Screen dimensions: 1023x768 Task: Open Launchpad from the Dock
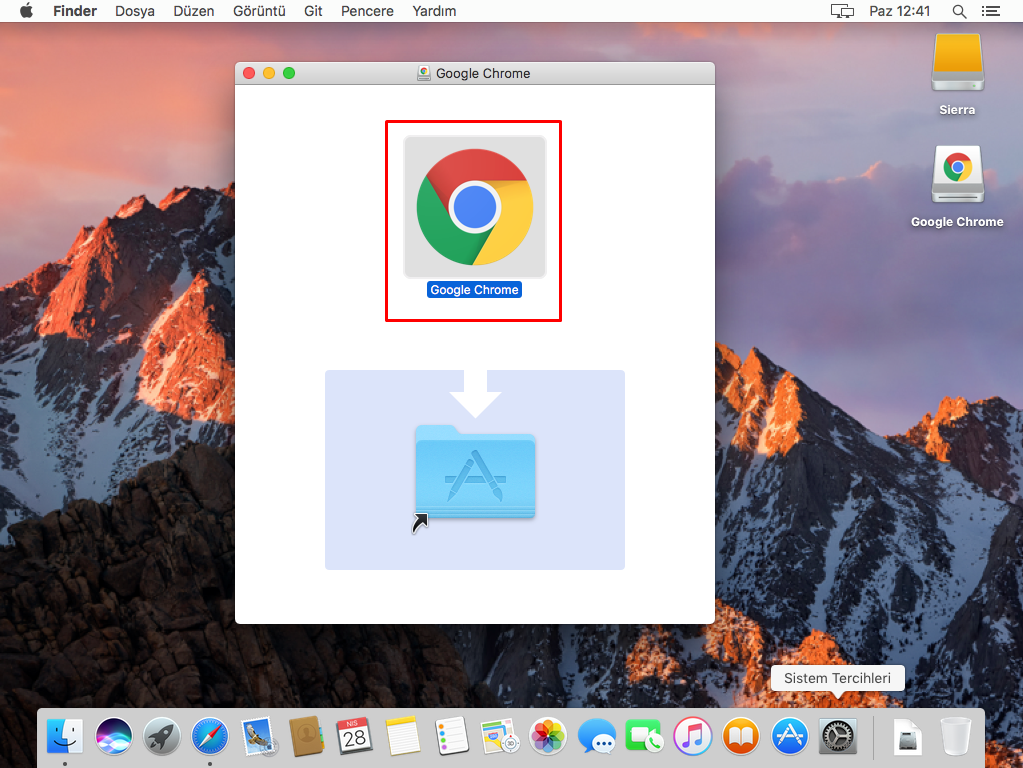(x=161, y=736)
